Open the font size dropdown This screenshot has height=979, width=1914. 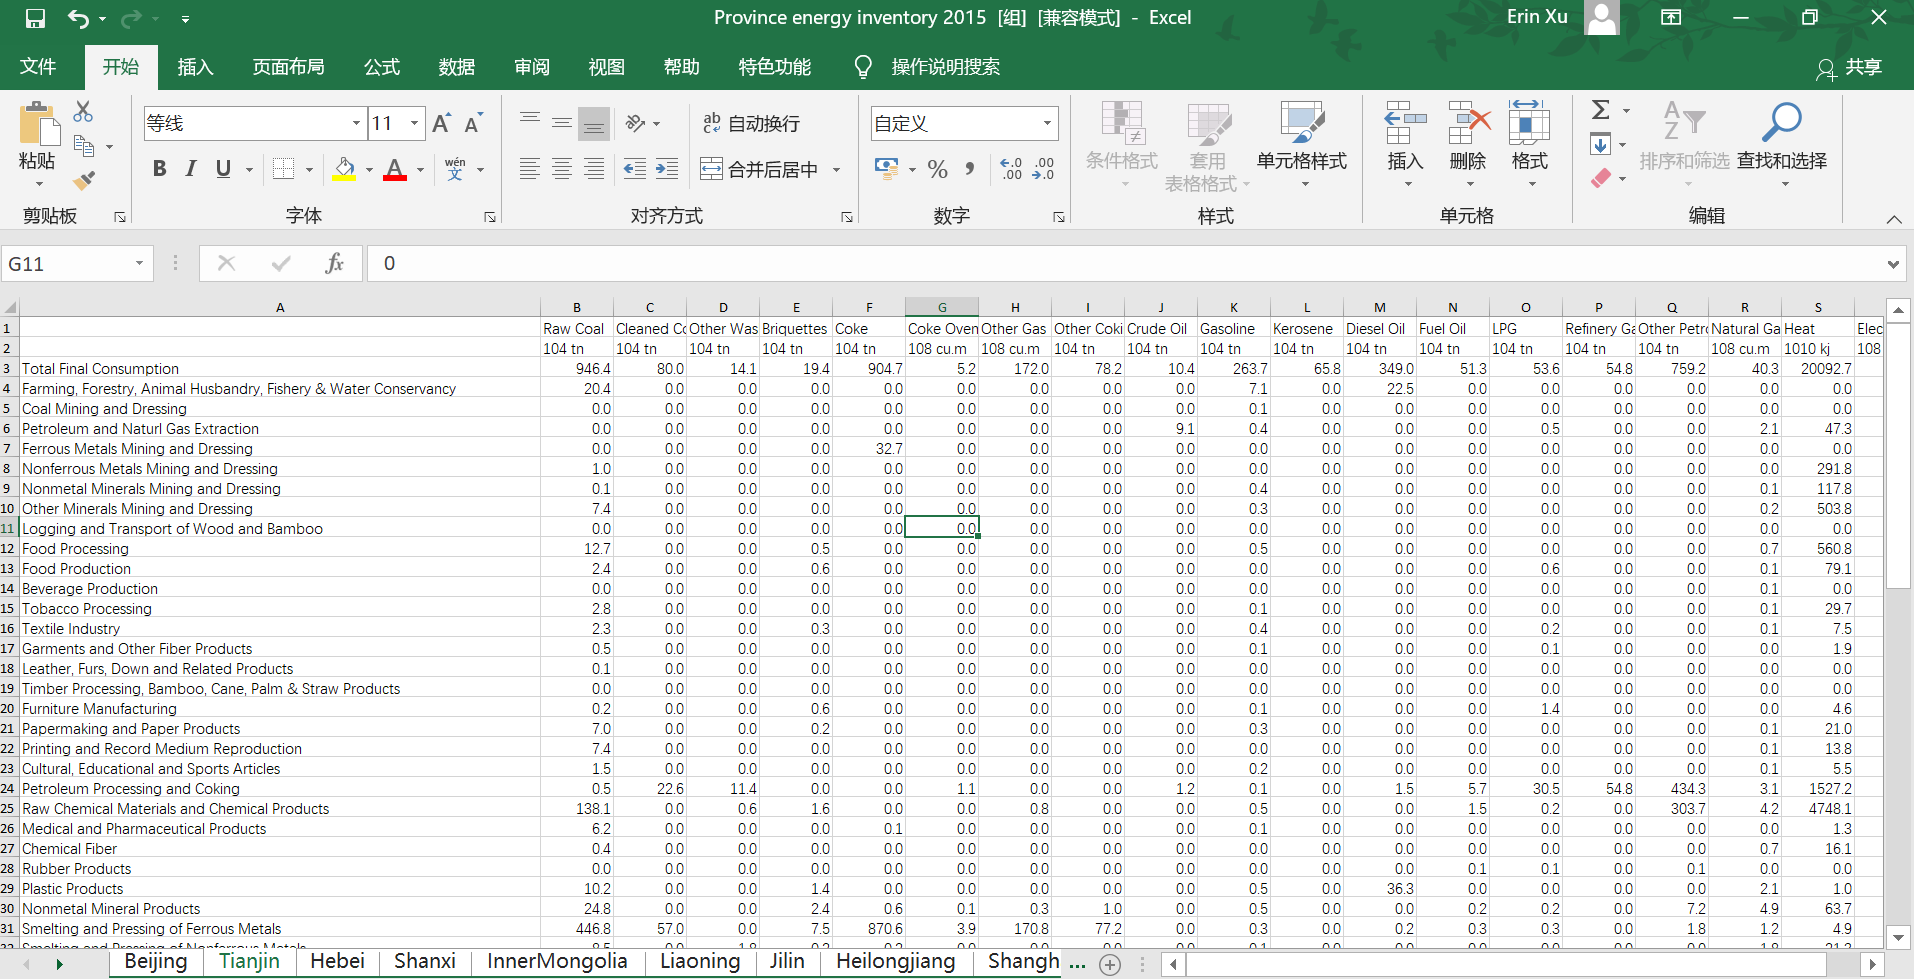point(414,123)
